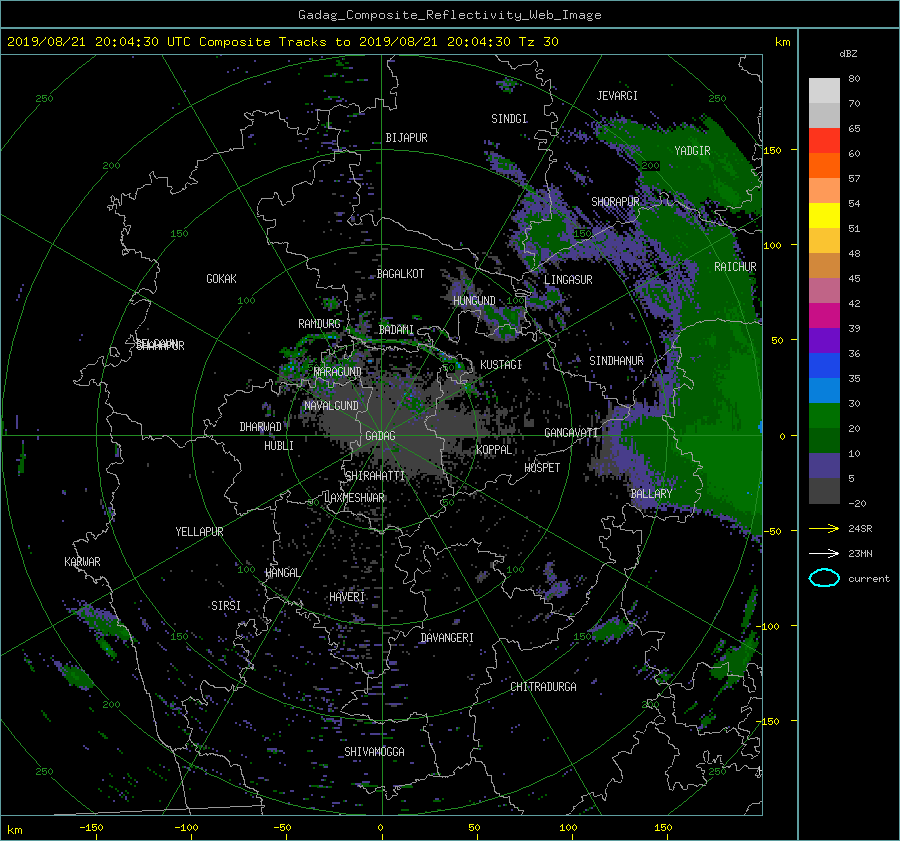The height and width of the screenshot is (841, 900).
Task: Click the HOSPET city label
Action: point(542,467)
